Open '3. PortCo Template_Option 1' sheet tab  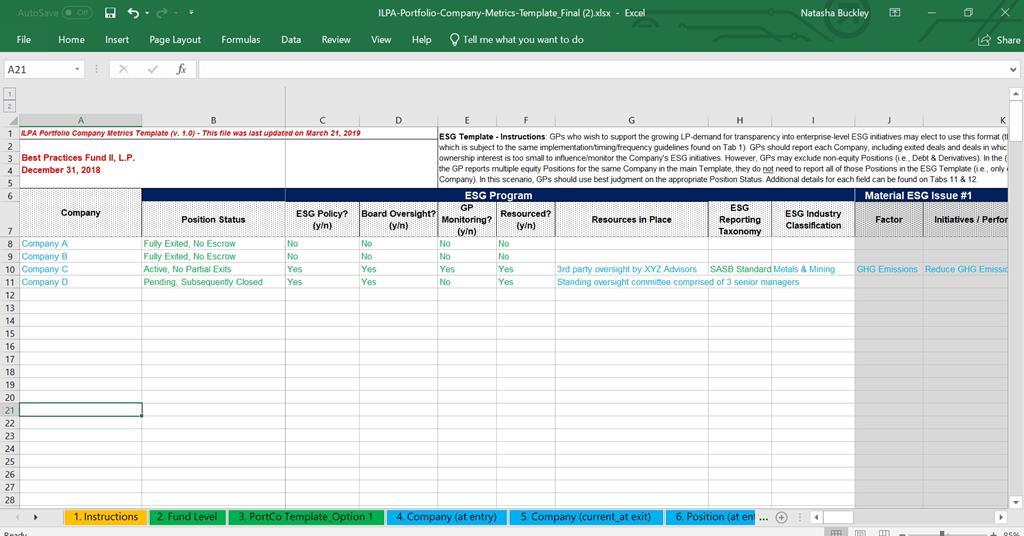(x=306, y=517)
